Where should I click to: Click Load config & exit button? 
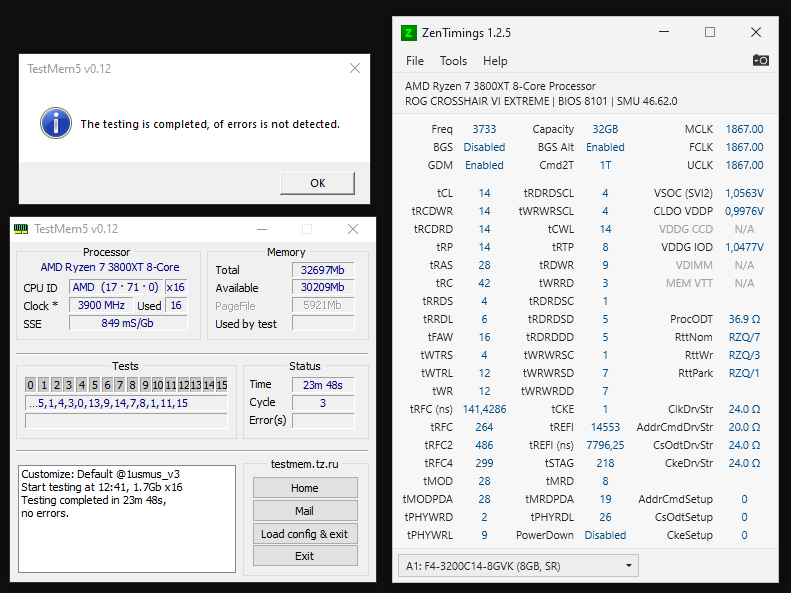click(x=305, y=534)
